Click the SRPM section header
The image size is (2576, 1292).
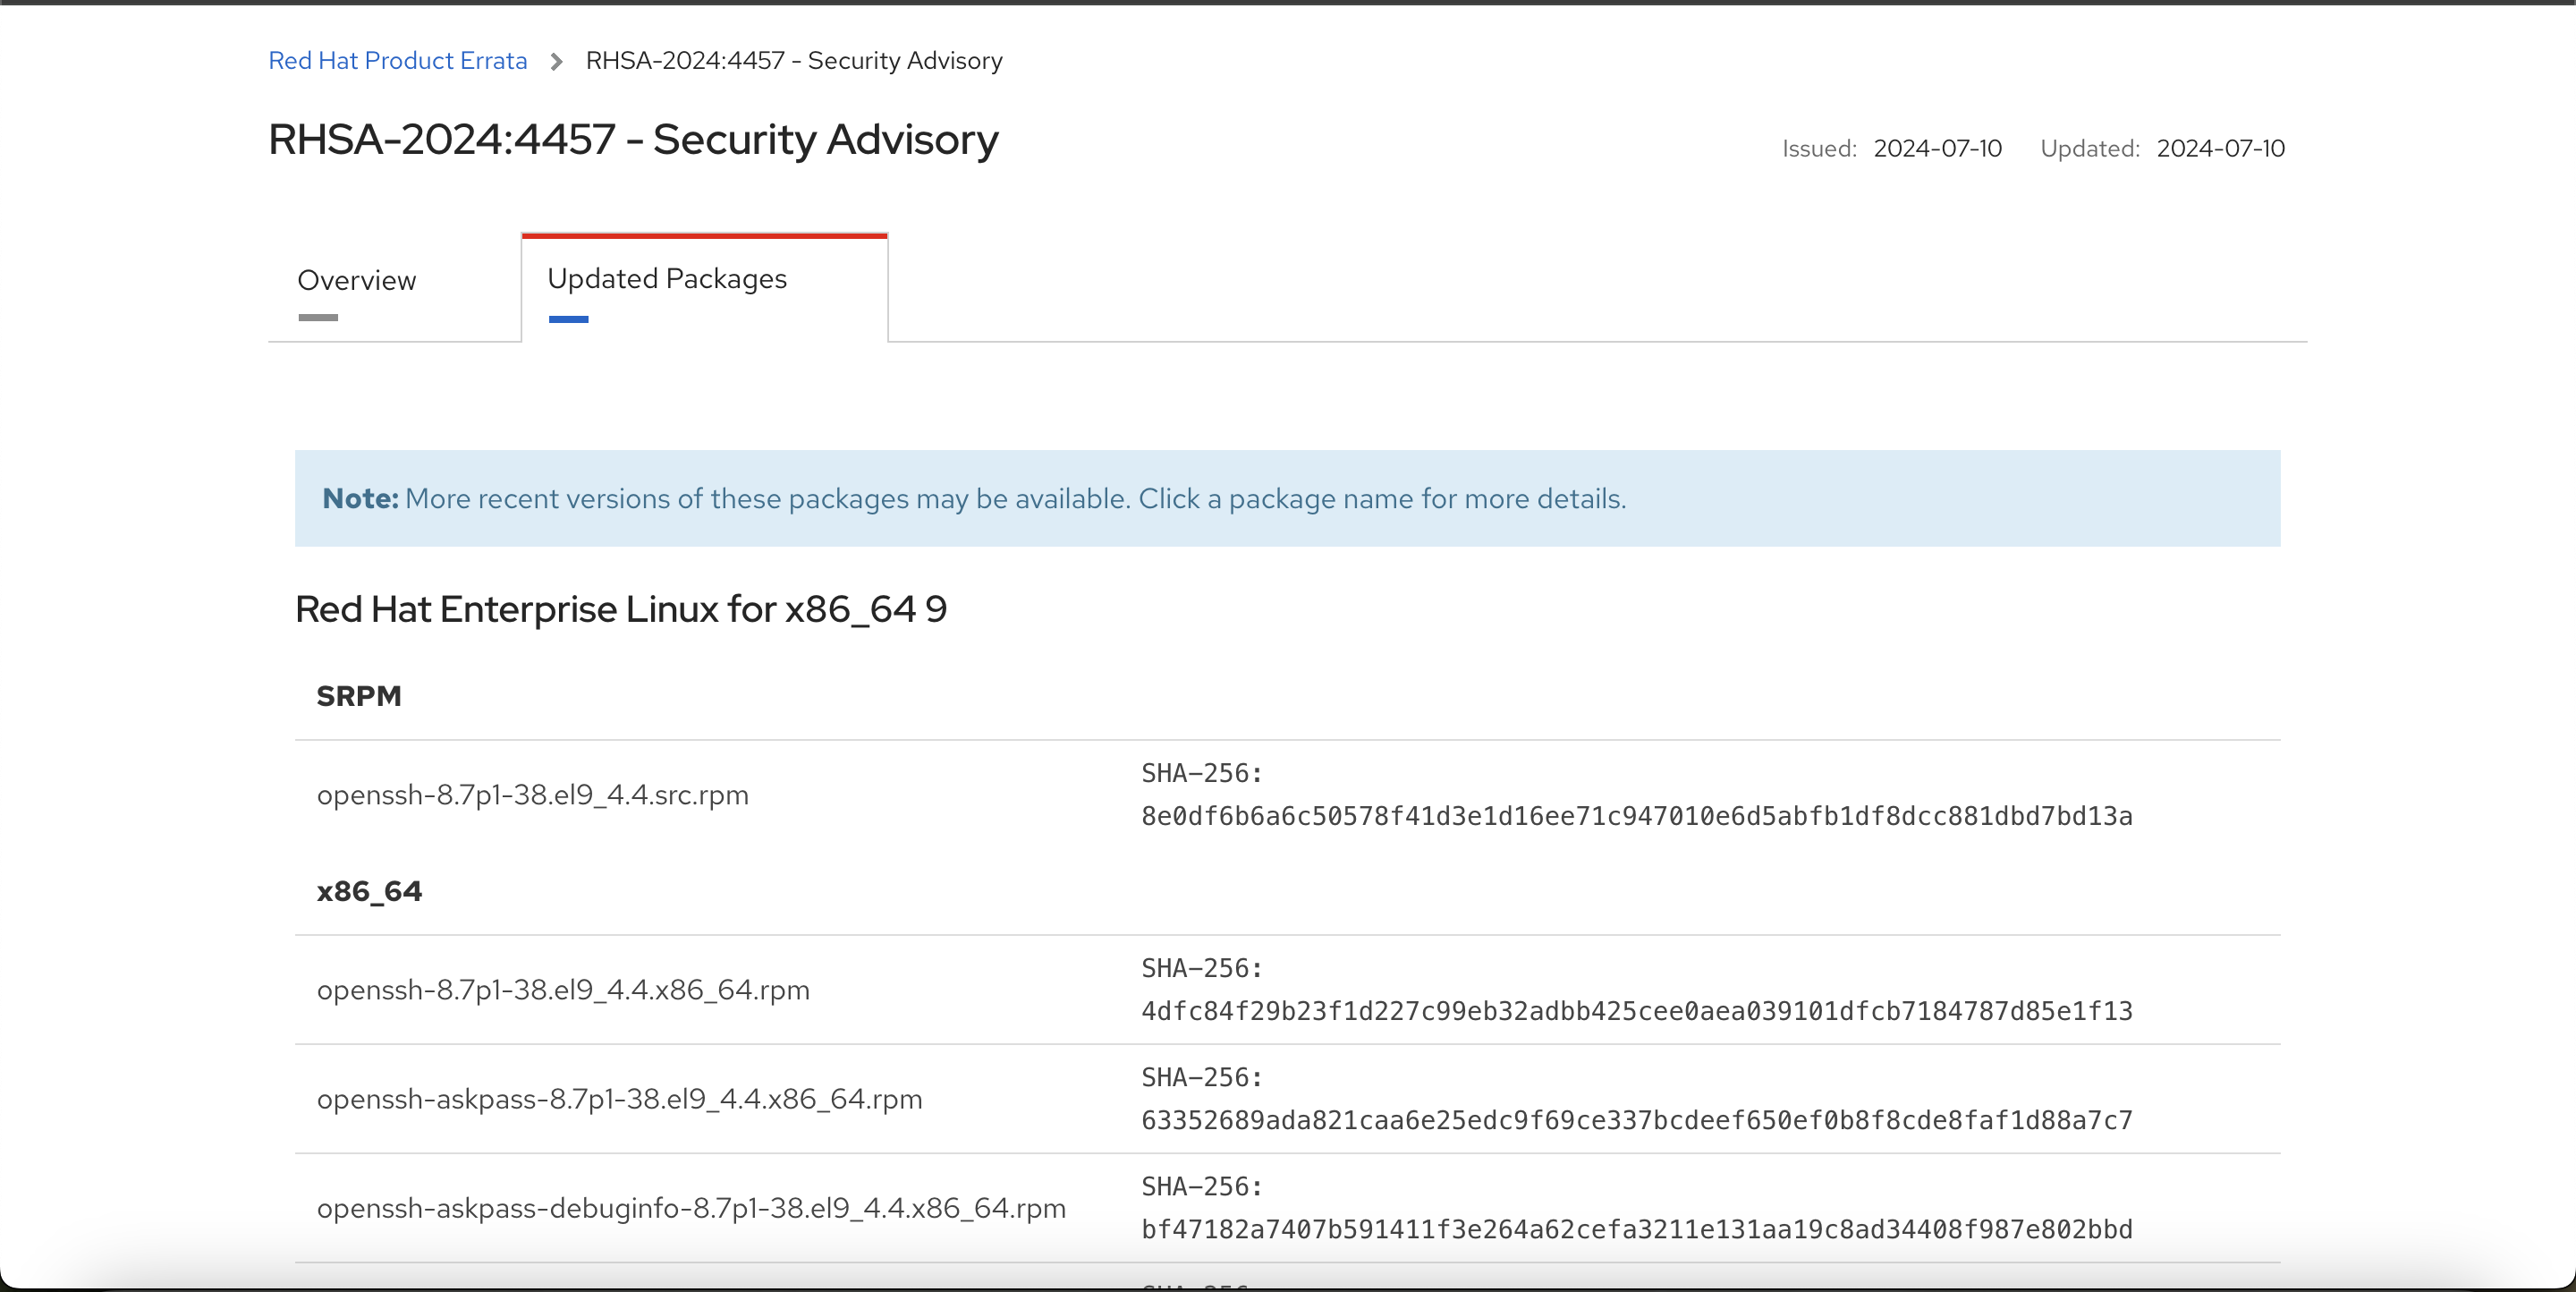click(359, 696)
